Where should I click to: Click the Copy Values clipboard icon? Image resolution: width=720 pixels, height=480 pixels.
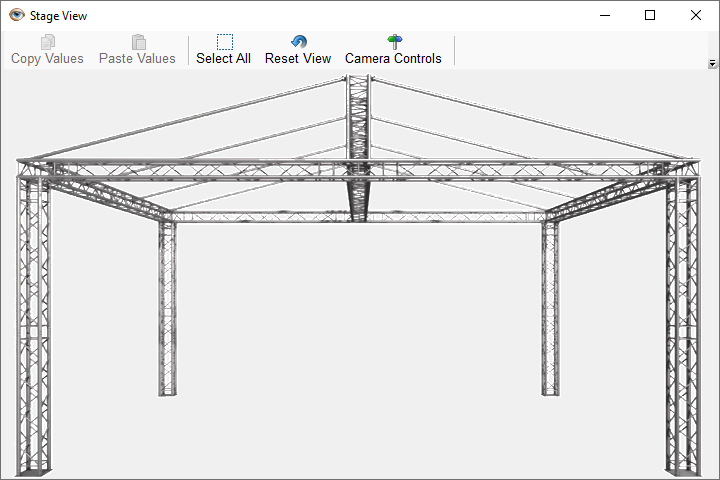click(47, 42)
